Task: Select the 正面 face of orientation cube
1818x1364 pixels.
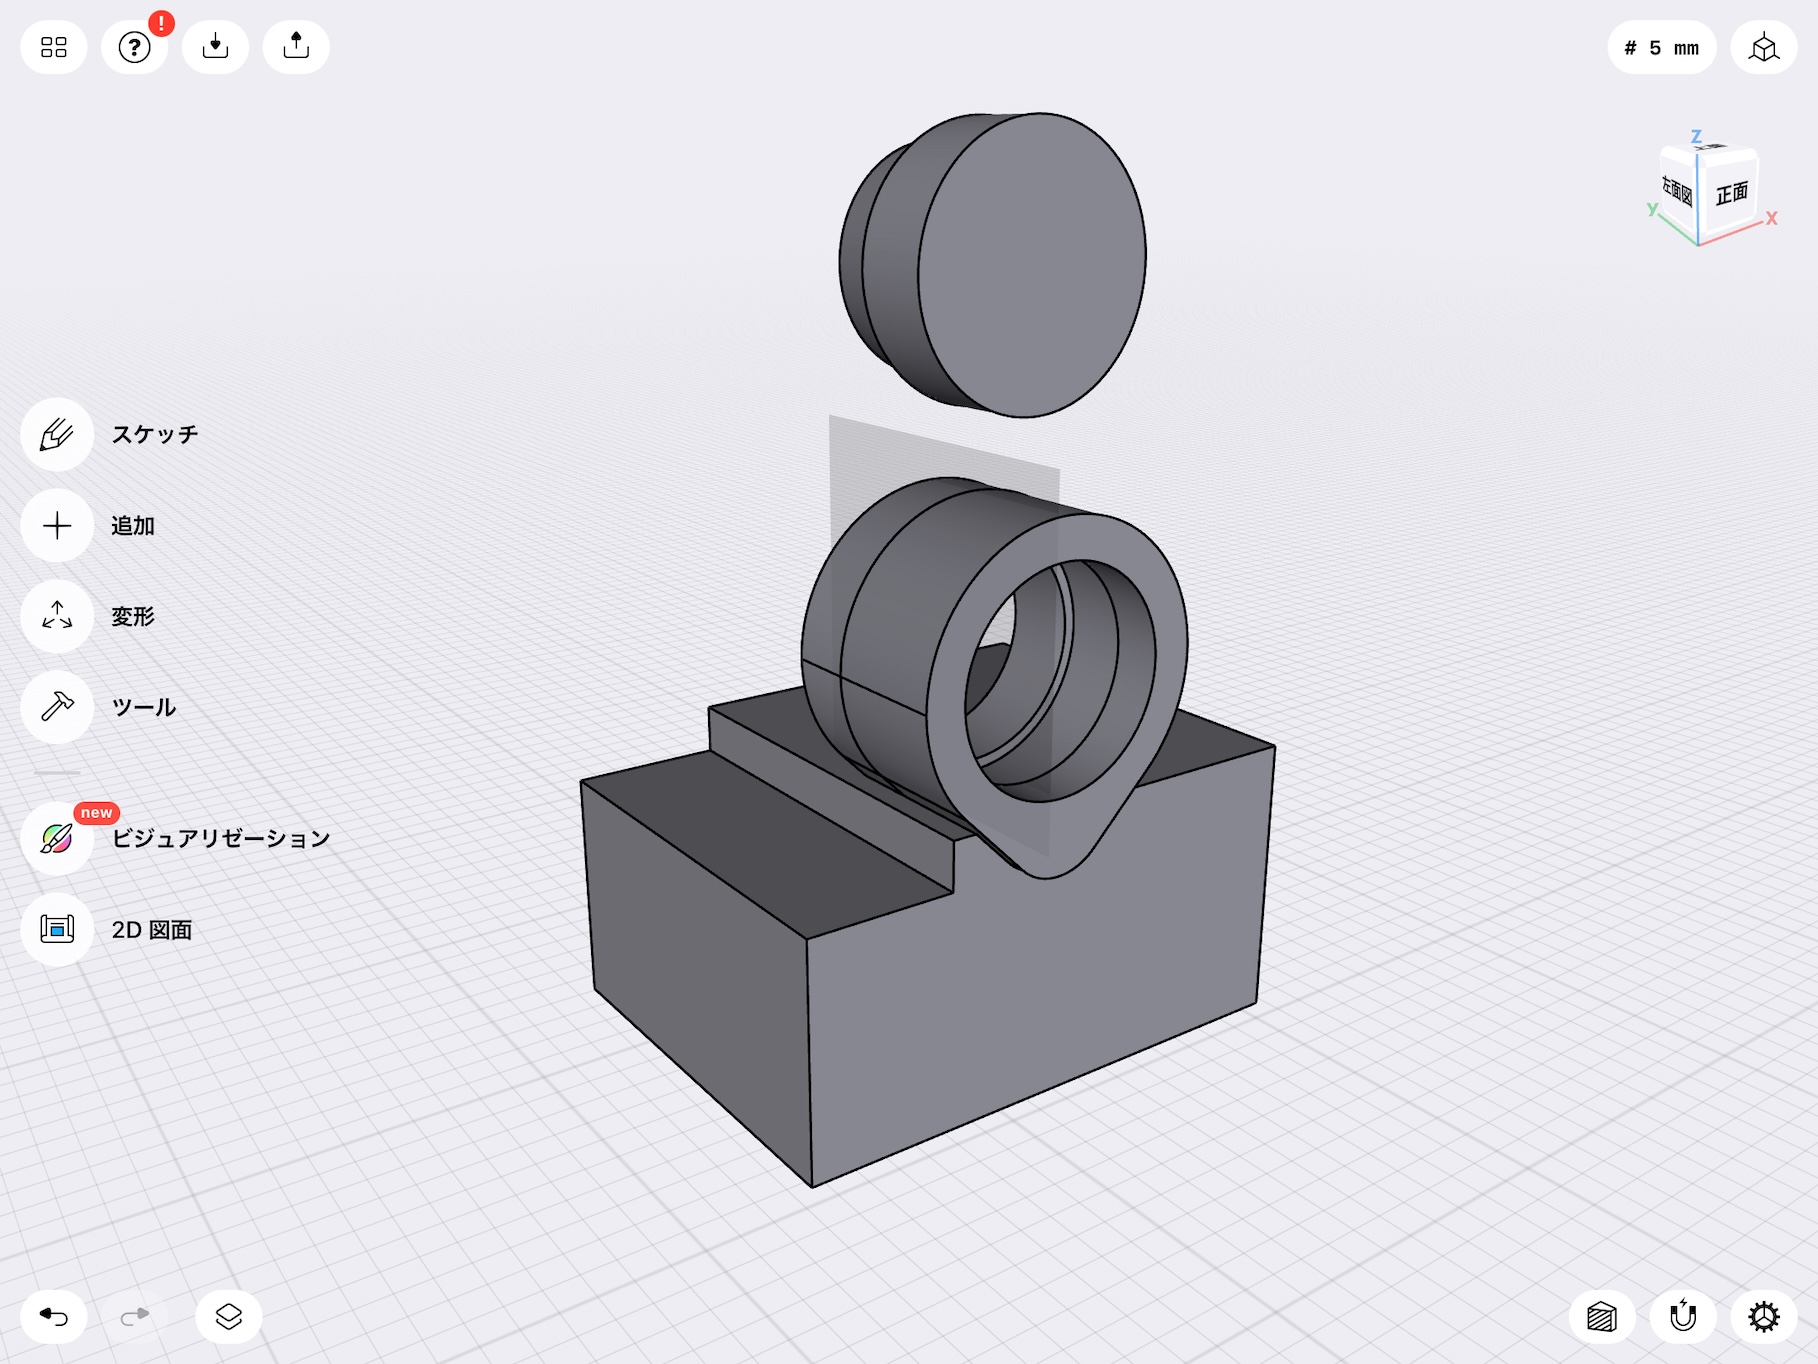Action: click(x=1731, y=193)
